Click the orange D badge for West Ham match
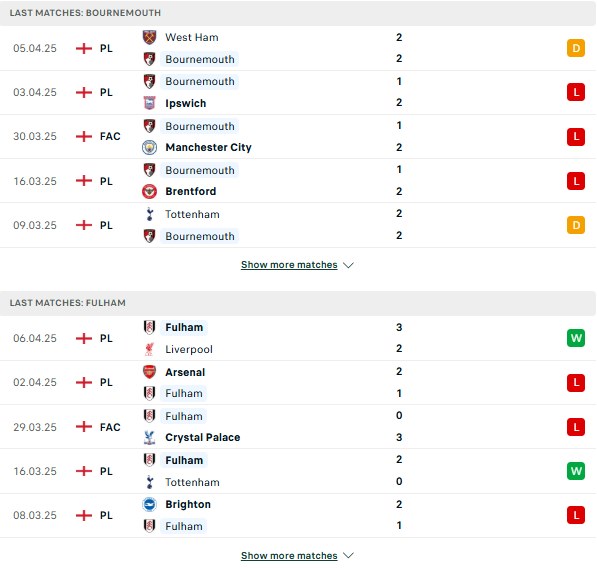 click(x=576, y=48)
